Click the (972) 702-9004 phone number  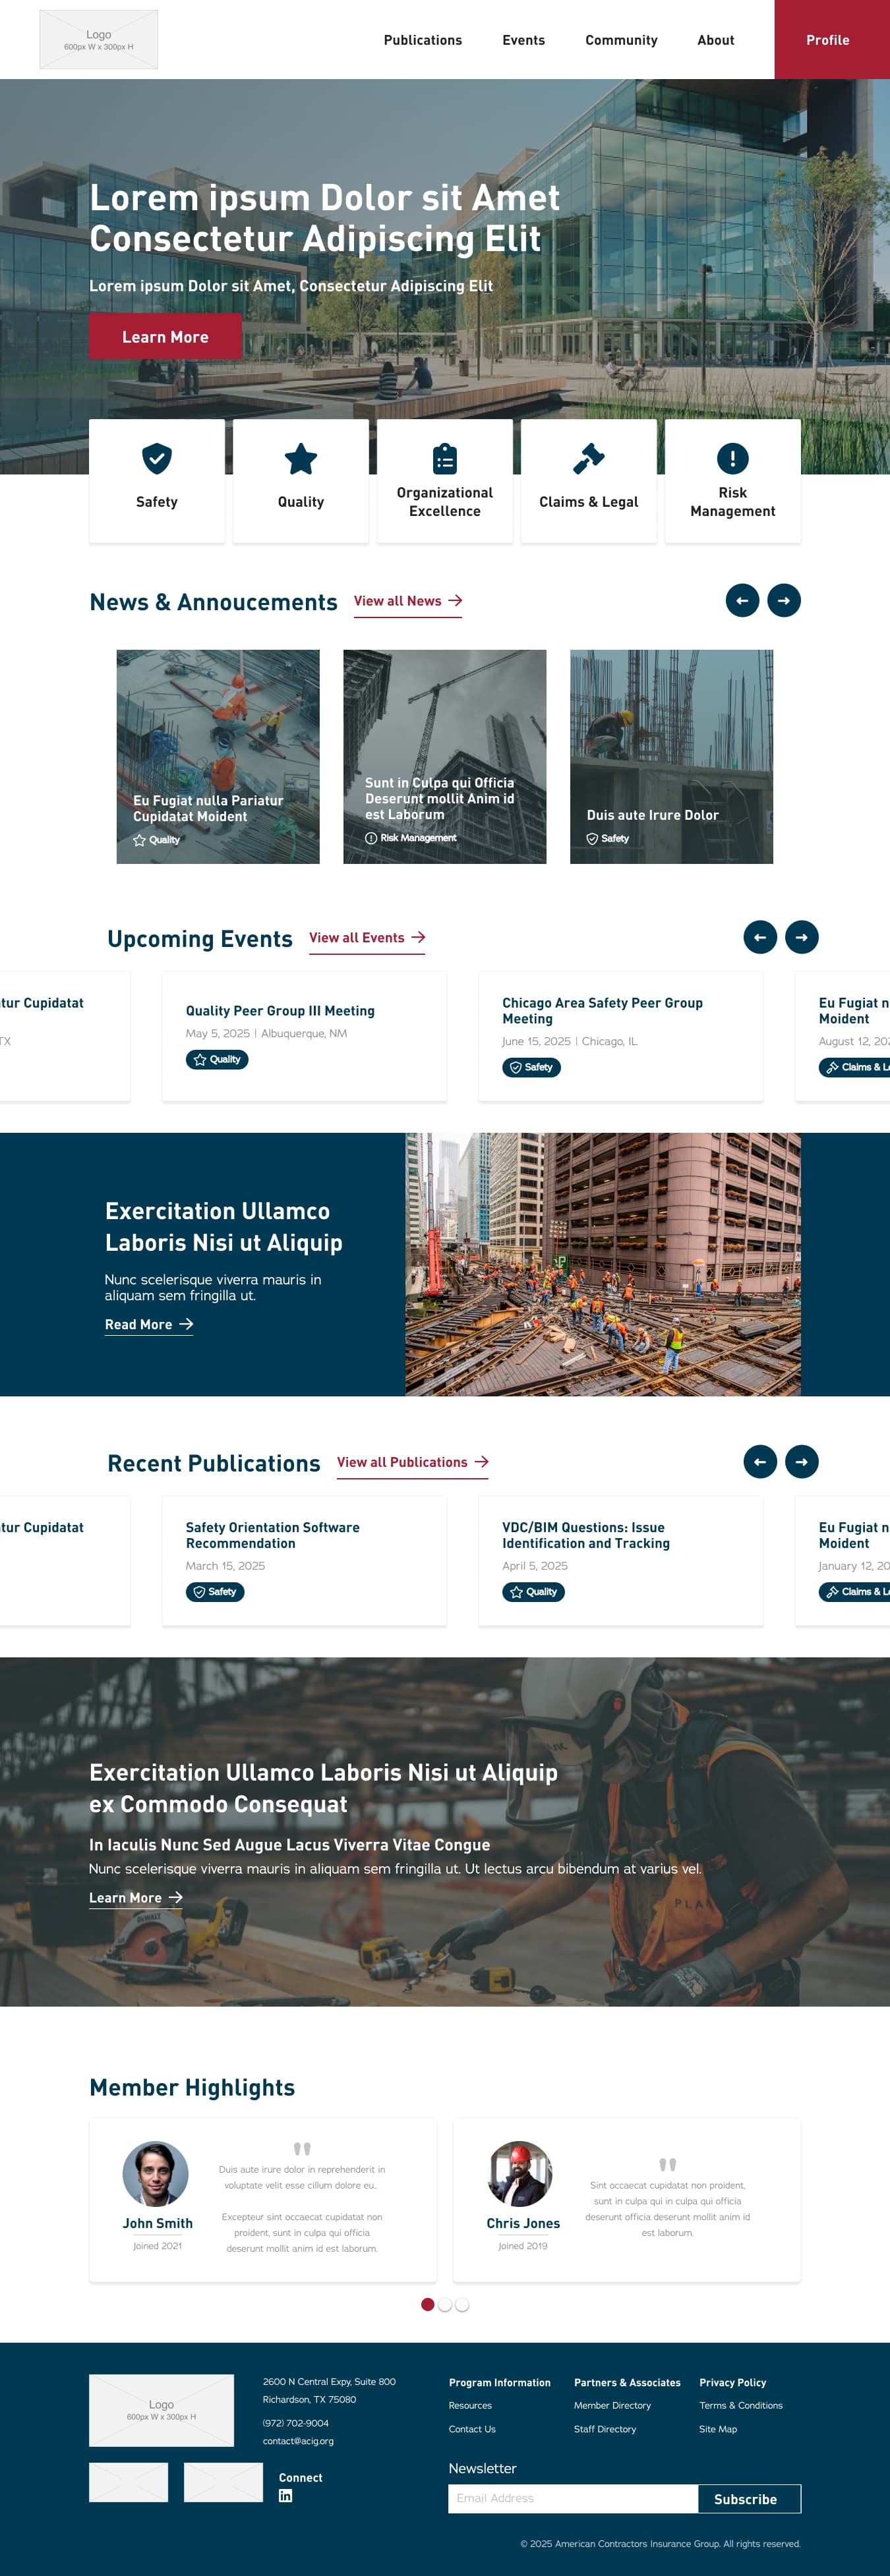[296, 2423]
